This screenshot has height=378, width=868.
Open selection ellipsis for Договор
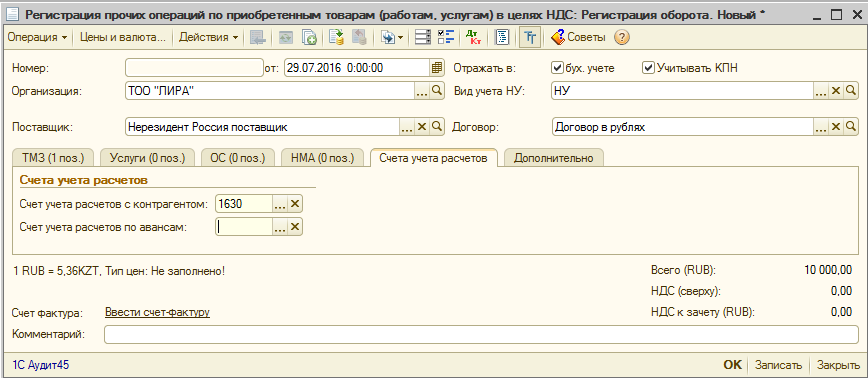(820, 127)
